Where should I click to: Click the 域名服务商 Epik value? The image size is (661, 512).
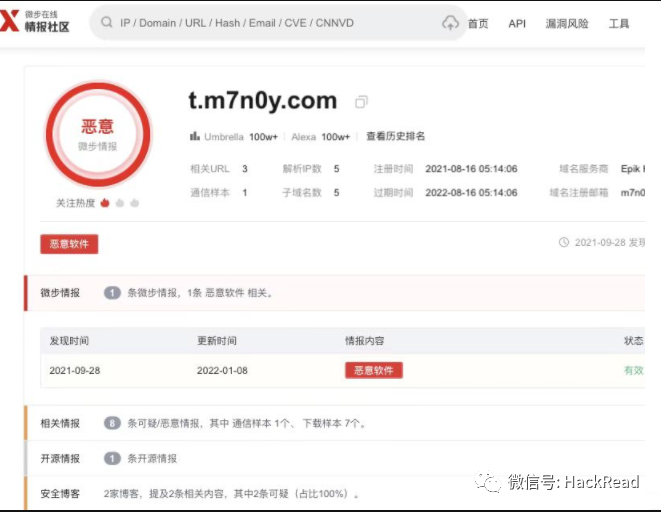click(x=632, y=169)
